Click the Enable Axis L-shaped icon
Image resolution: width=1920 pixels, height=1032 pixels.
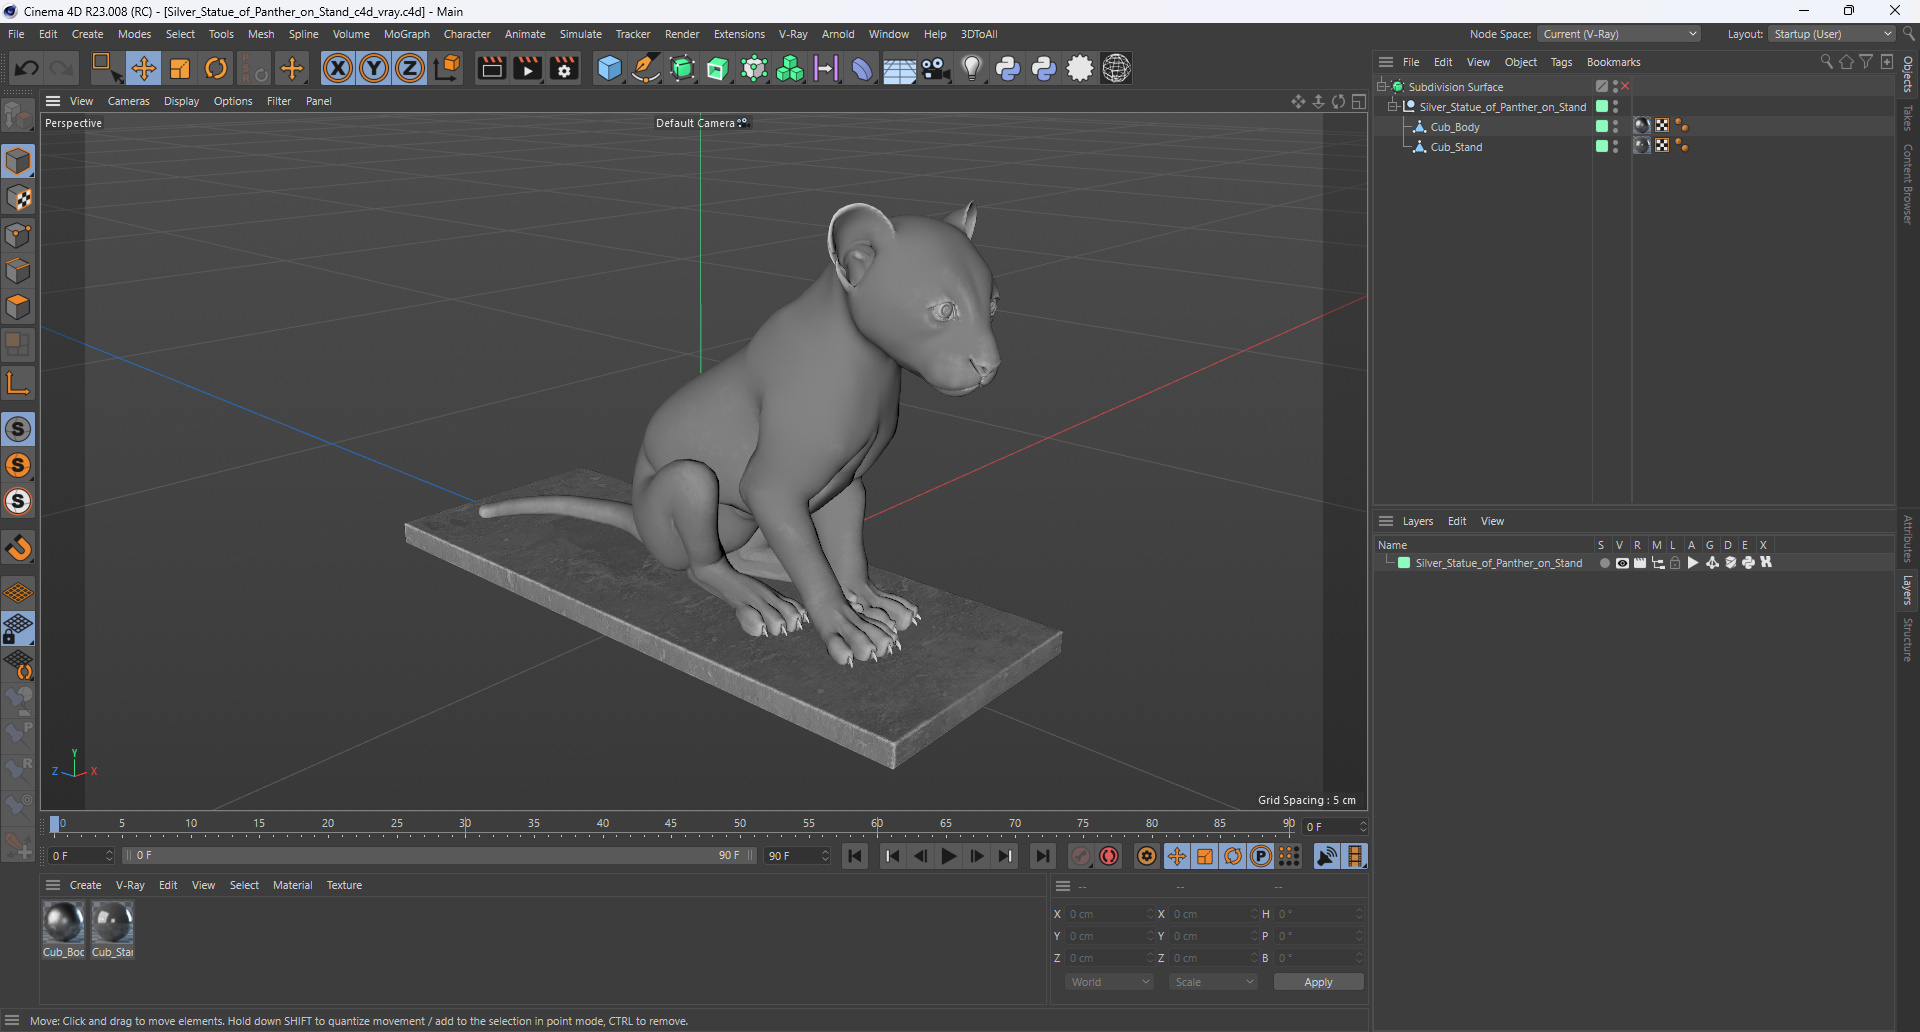[18, 382]
